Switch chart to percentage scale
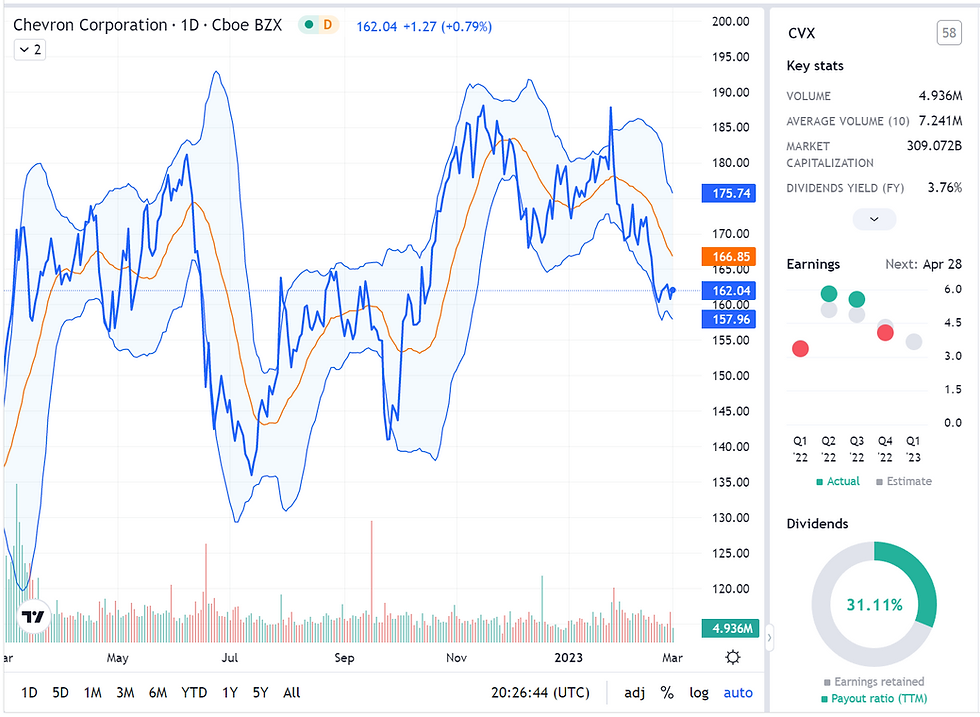Viewport: 980px width, 717px height. click(x=665, y=692)
